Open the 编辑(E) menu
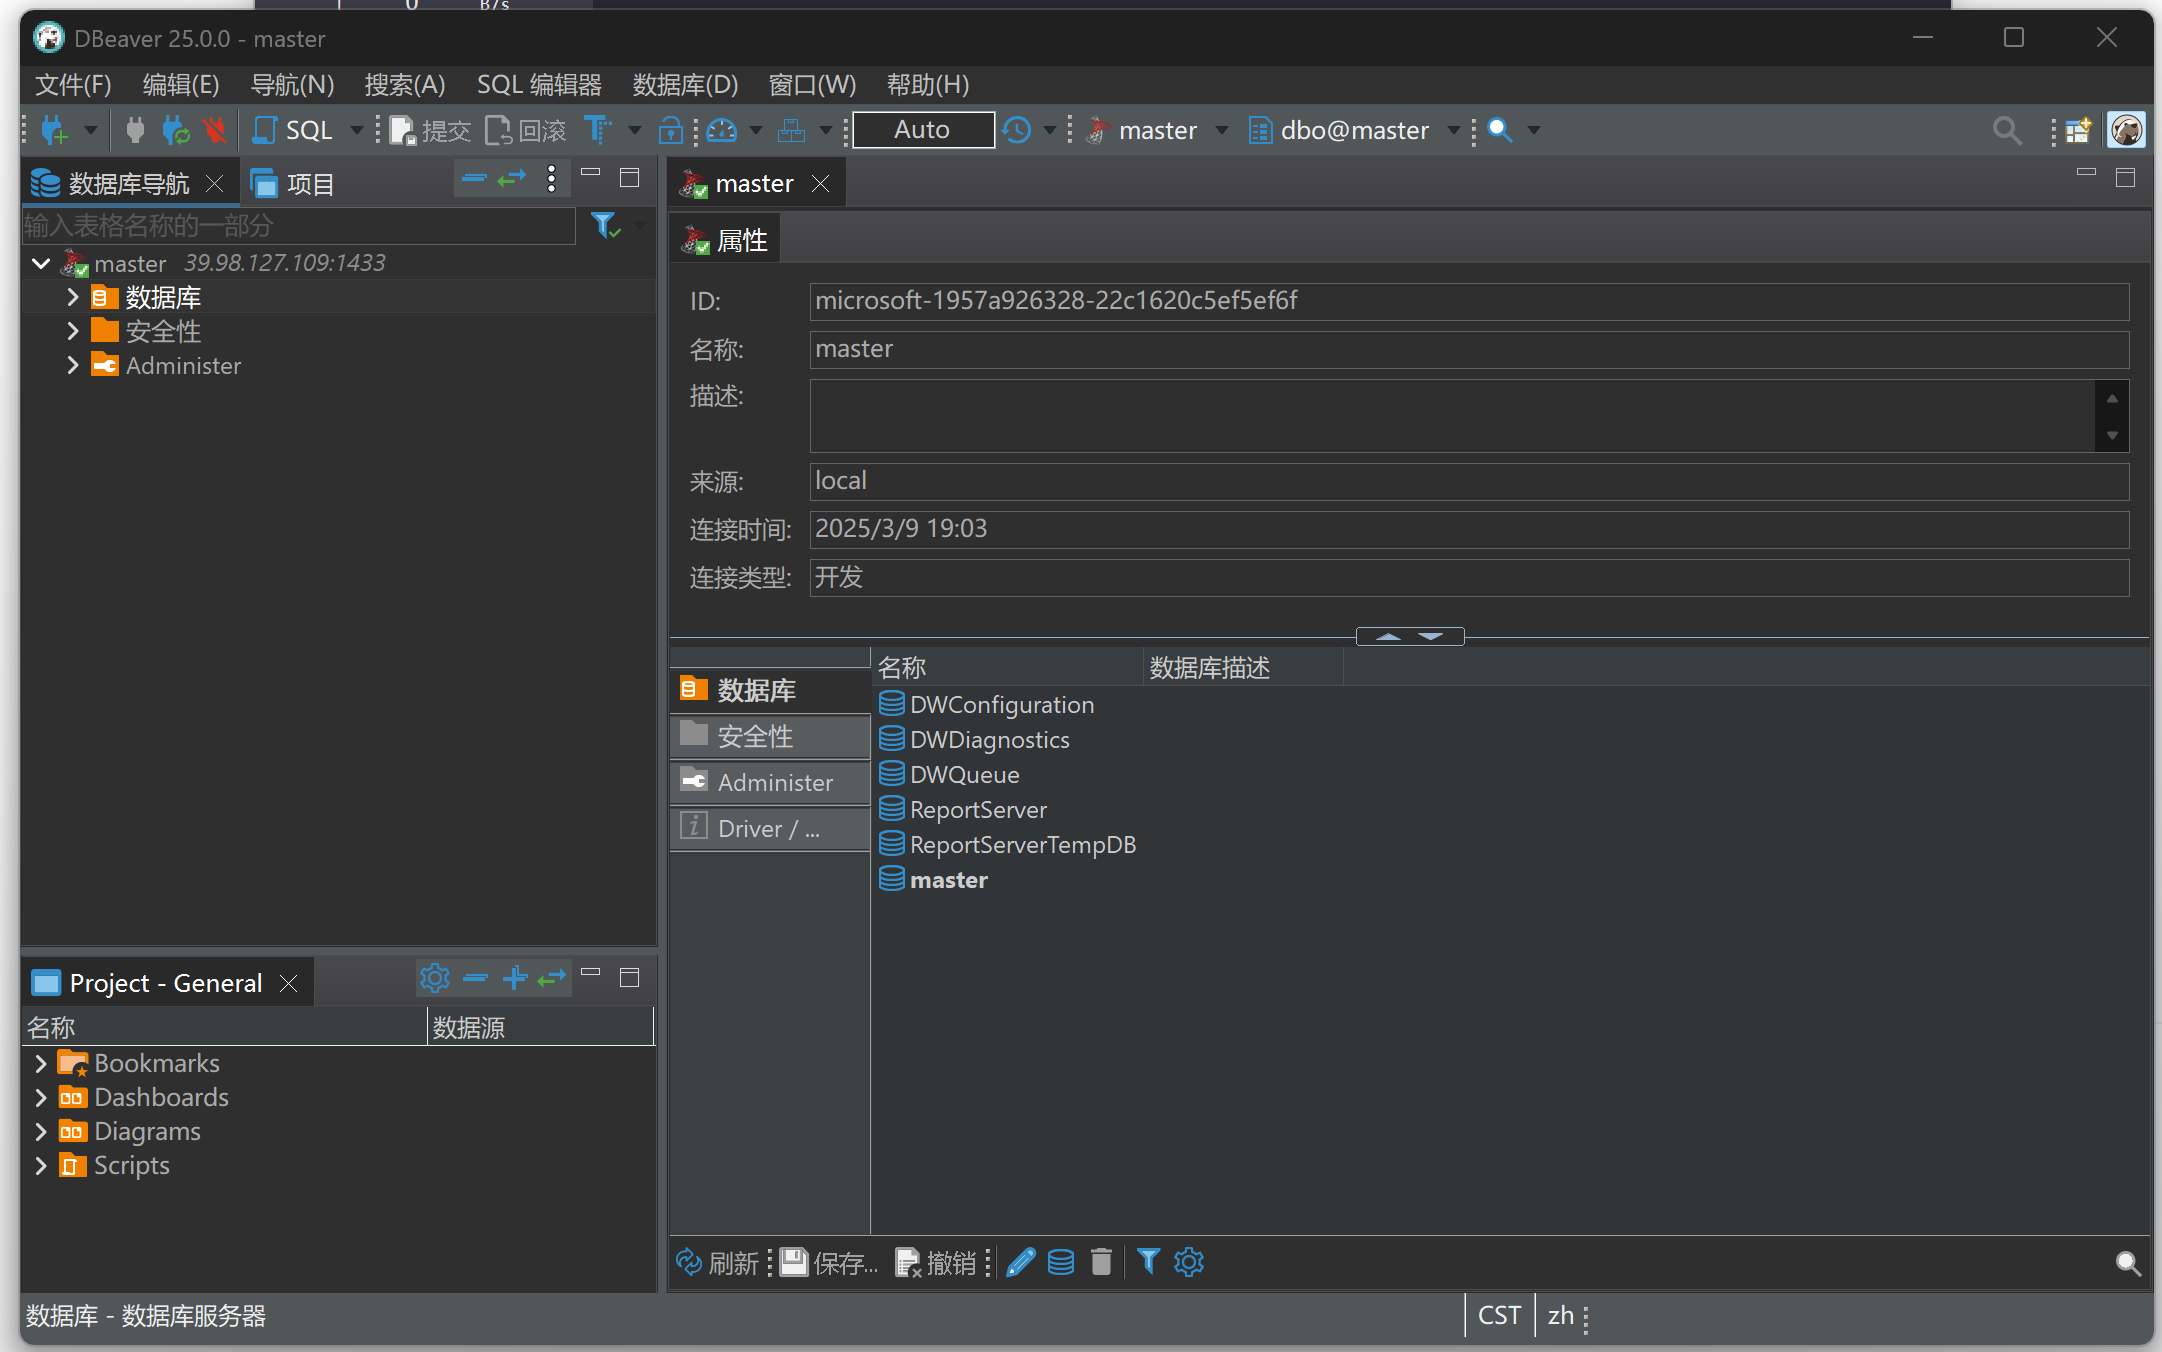The height and width of the screenshot is (1352, 2162). pyautogui.click(x=181, y=85)
